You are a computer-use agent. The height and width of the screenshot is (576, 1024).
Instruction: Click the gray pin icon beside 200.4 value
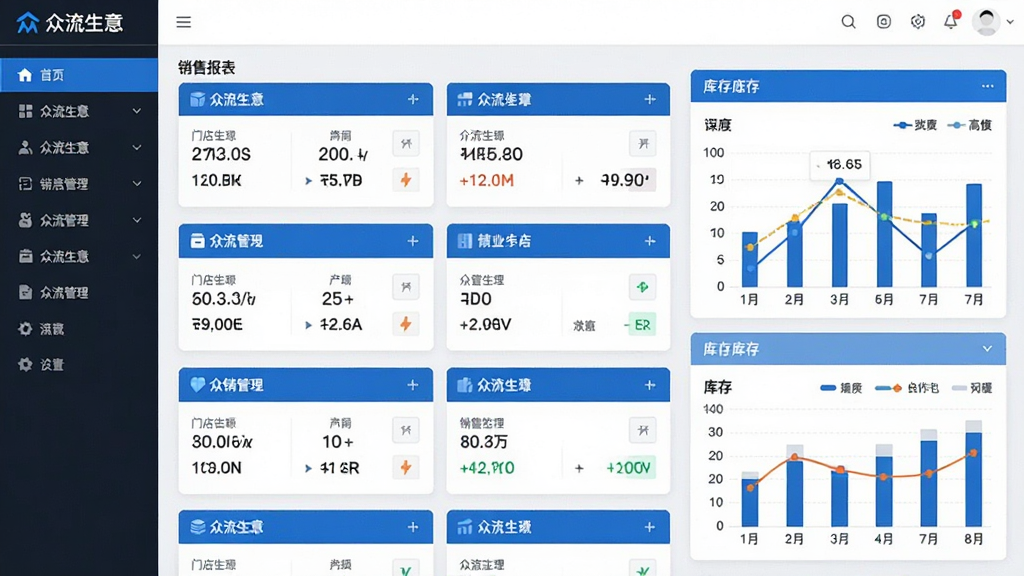click(406, 144)
